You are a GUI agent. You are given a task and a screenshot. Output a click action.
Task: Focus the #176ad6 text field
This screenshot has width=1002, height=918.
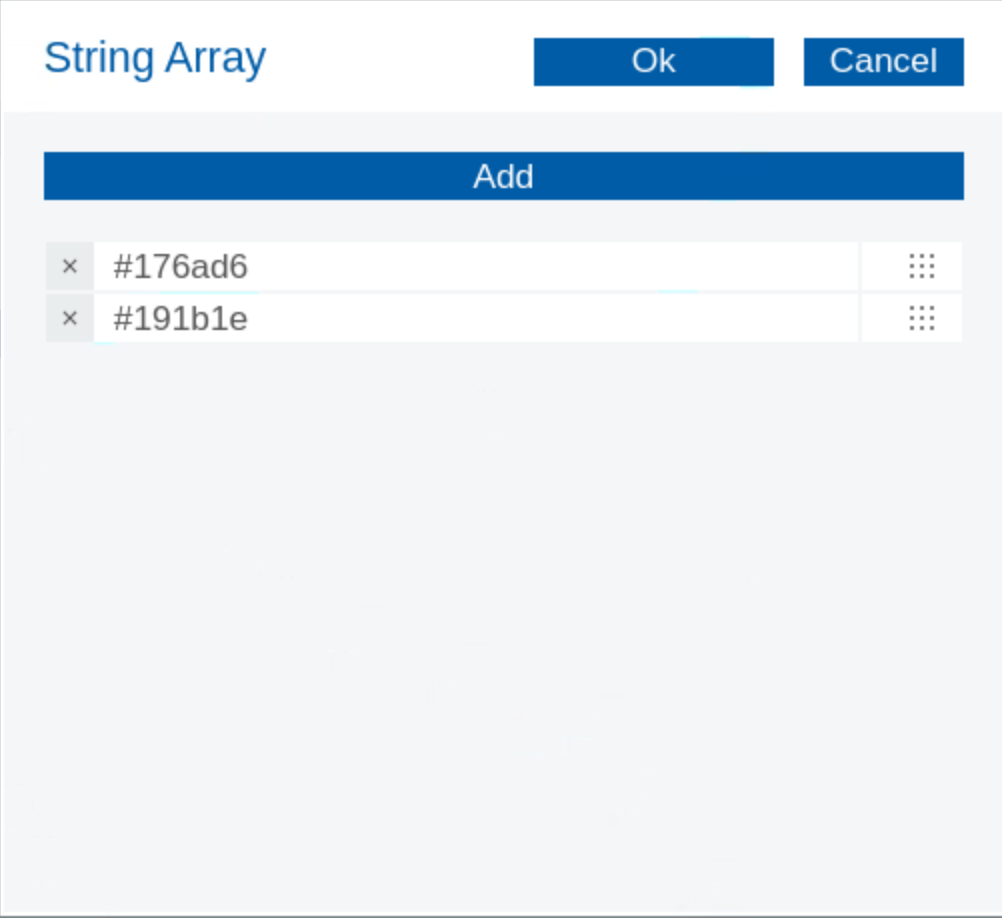[x=475, y=267]
